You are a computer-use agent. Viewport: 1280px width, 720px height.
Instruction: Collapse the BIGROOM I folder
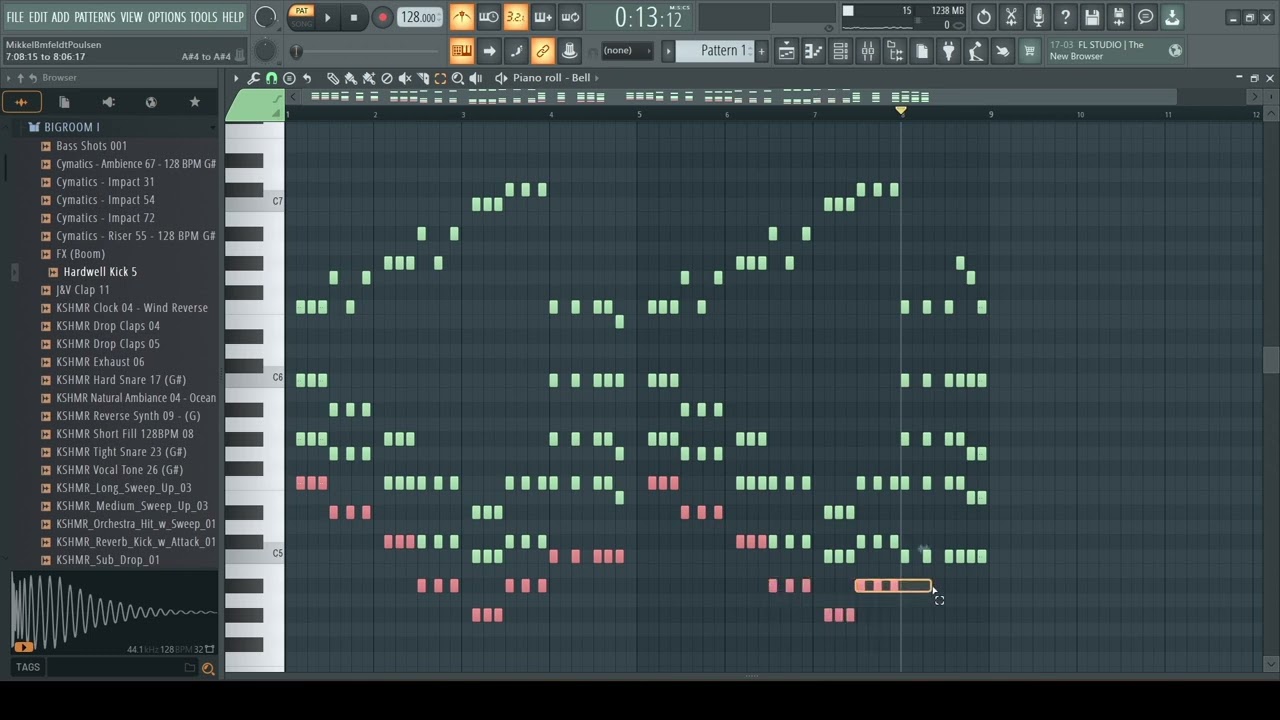point(72,127)
